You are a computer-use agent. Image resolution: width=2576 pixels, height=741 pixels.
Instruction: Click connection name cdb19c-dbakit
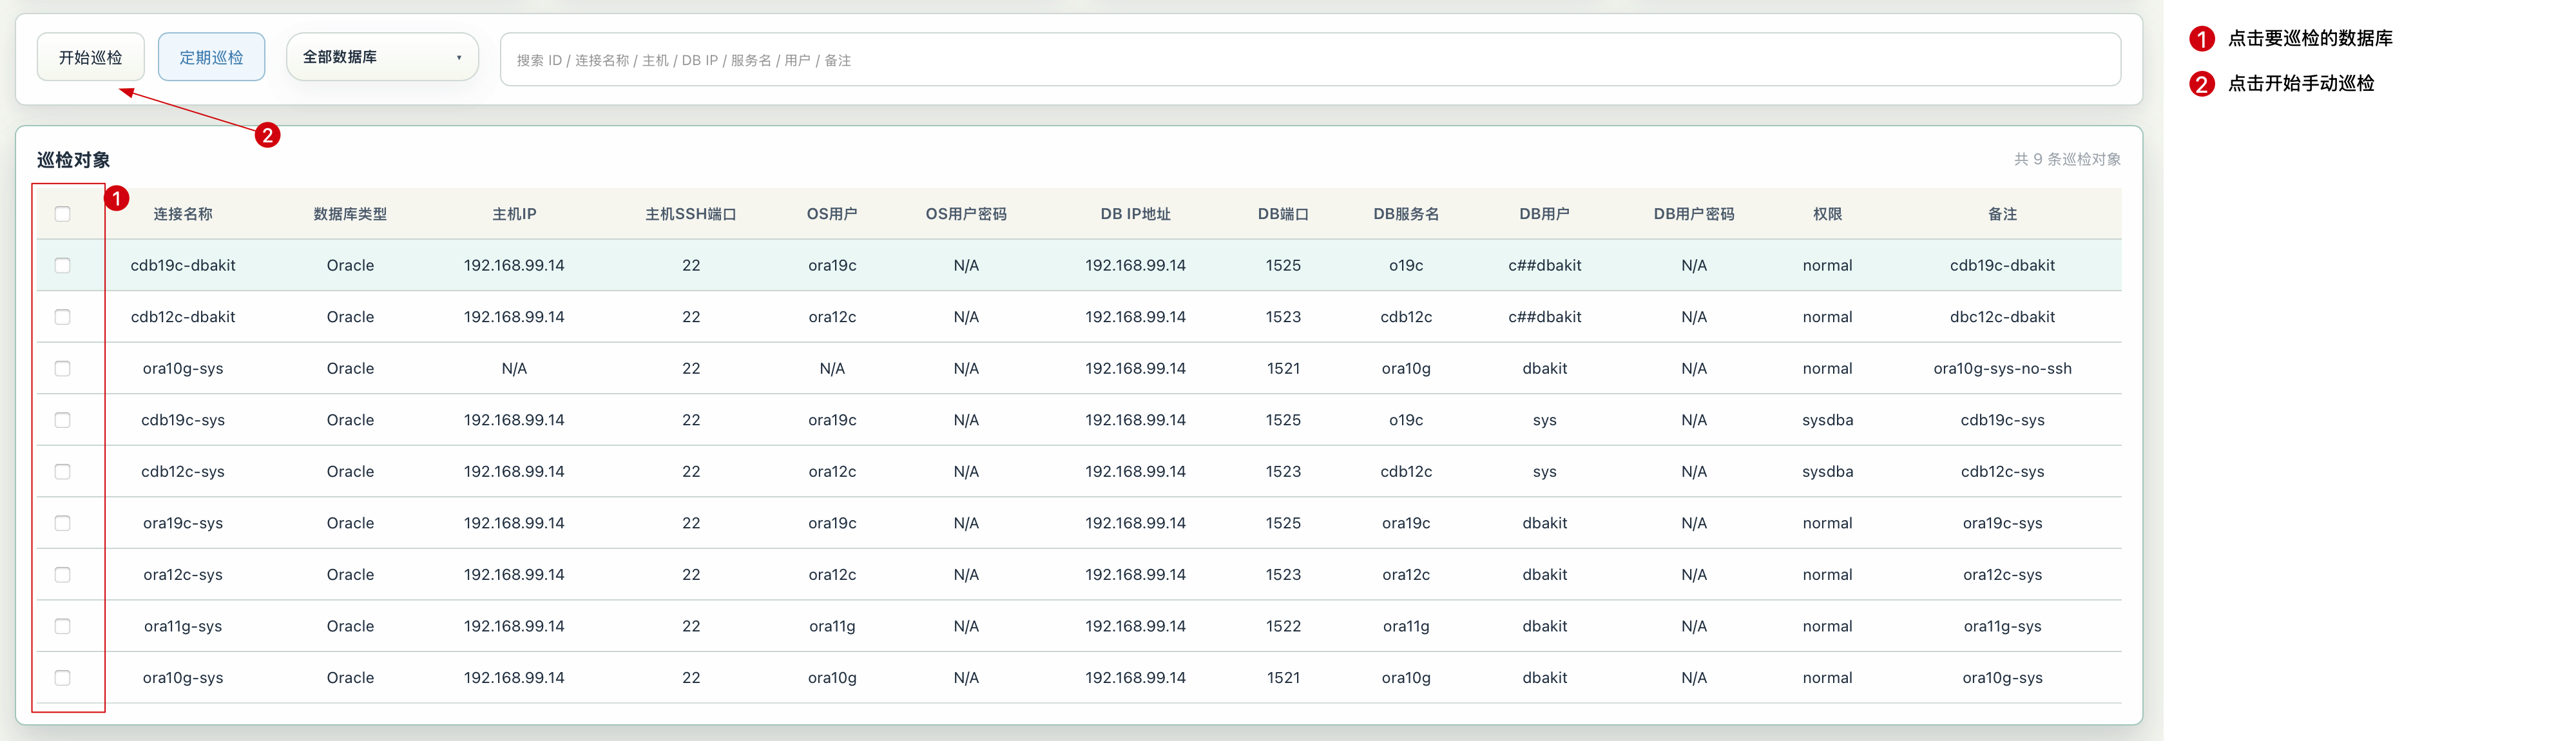[183, 265]
